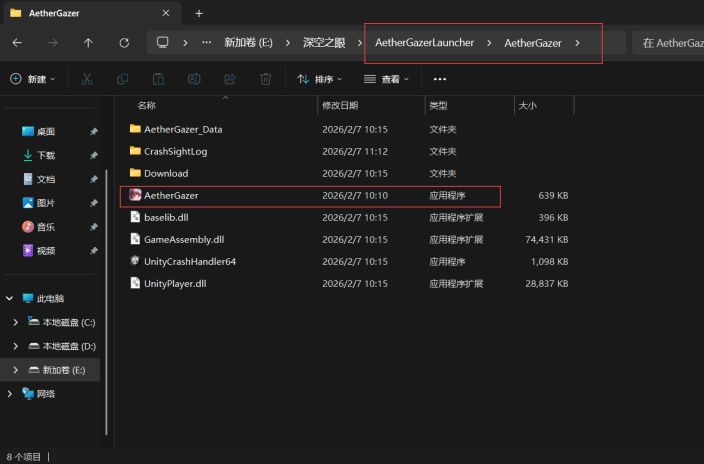This screenshot has width=704, height=464.
Task: Click the Rename icon in toolbar
Action: [x=194, y=79]
